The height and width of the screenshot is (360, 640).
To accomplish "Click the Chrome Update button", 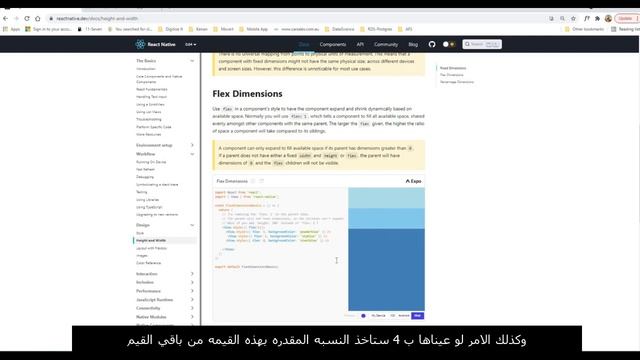I will (627, 18).
